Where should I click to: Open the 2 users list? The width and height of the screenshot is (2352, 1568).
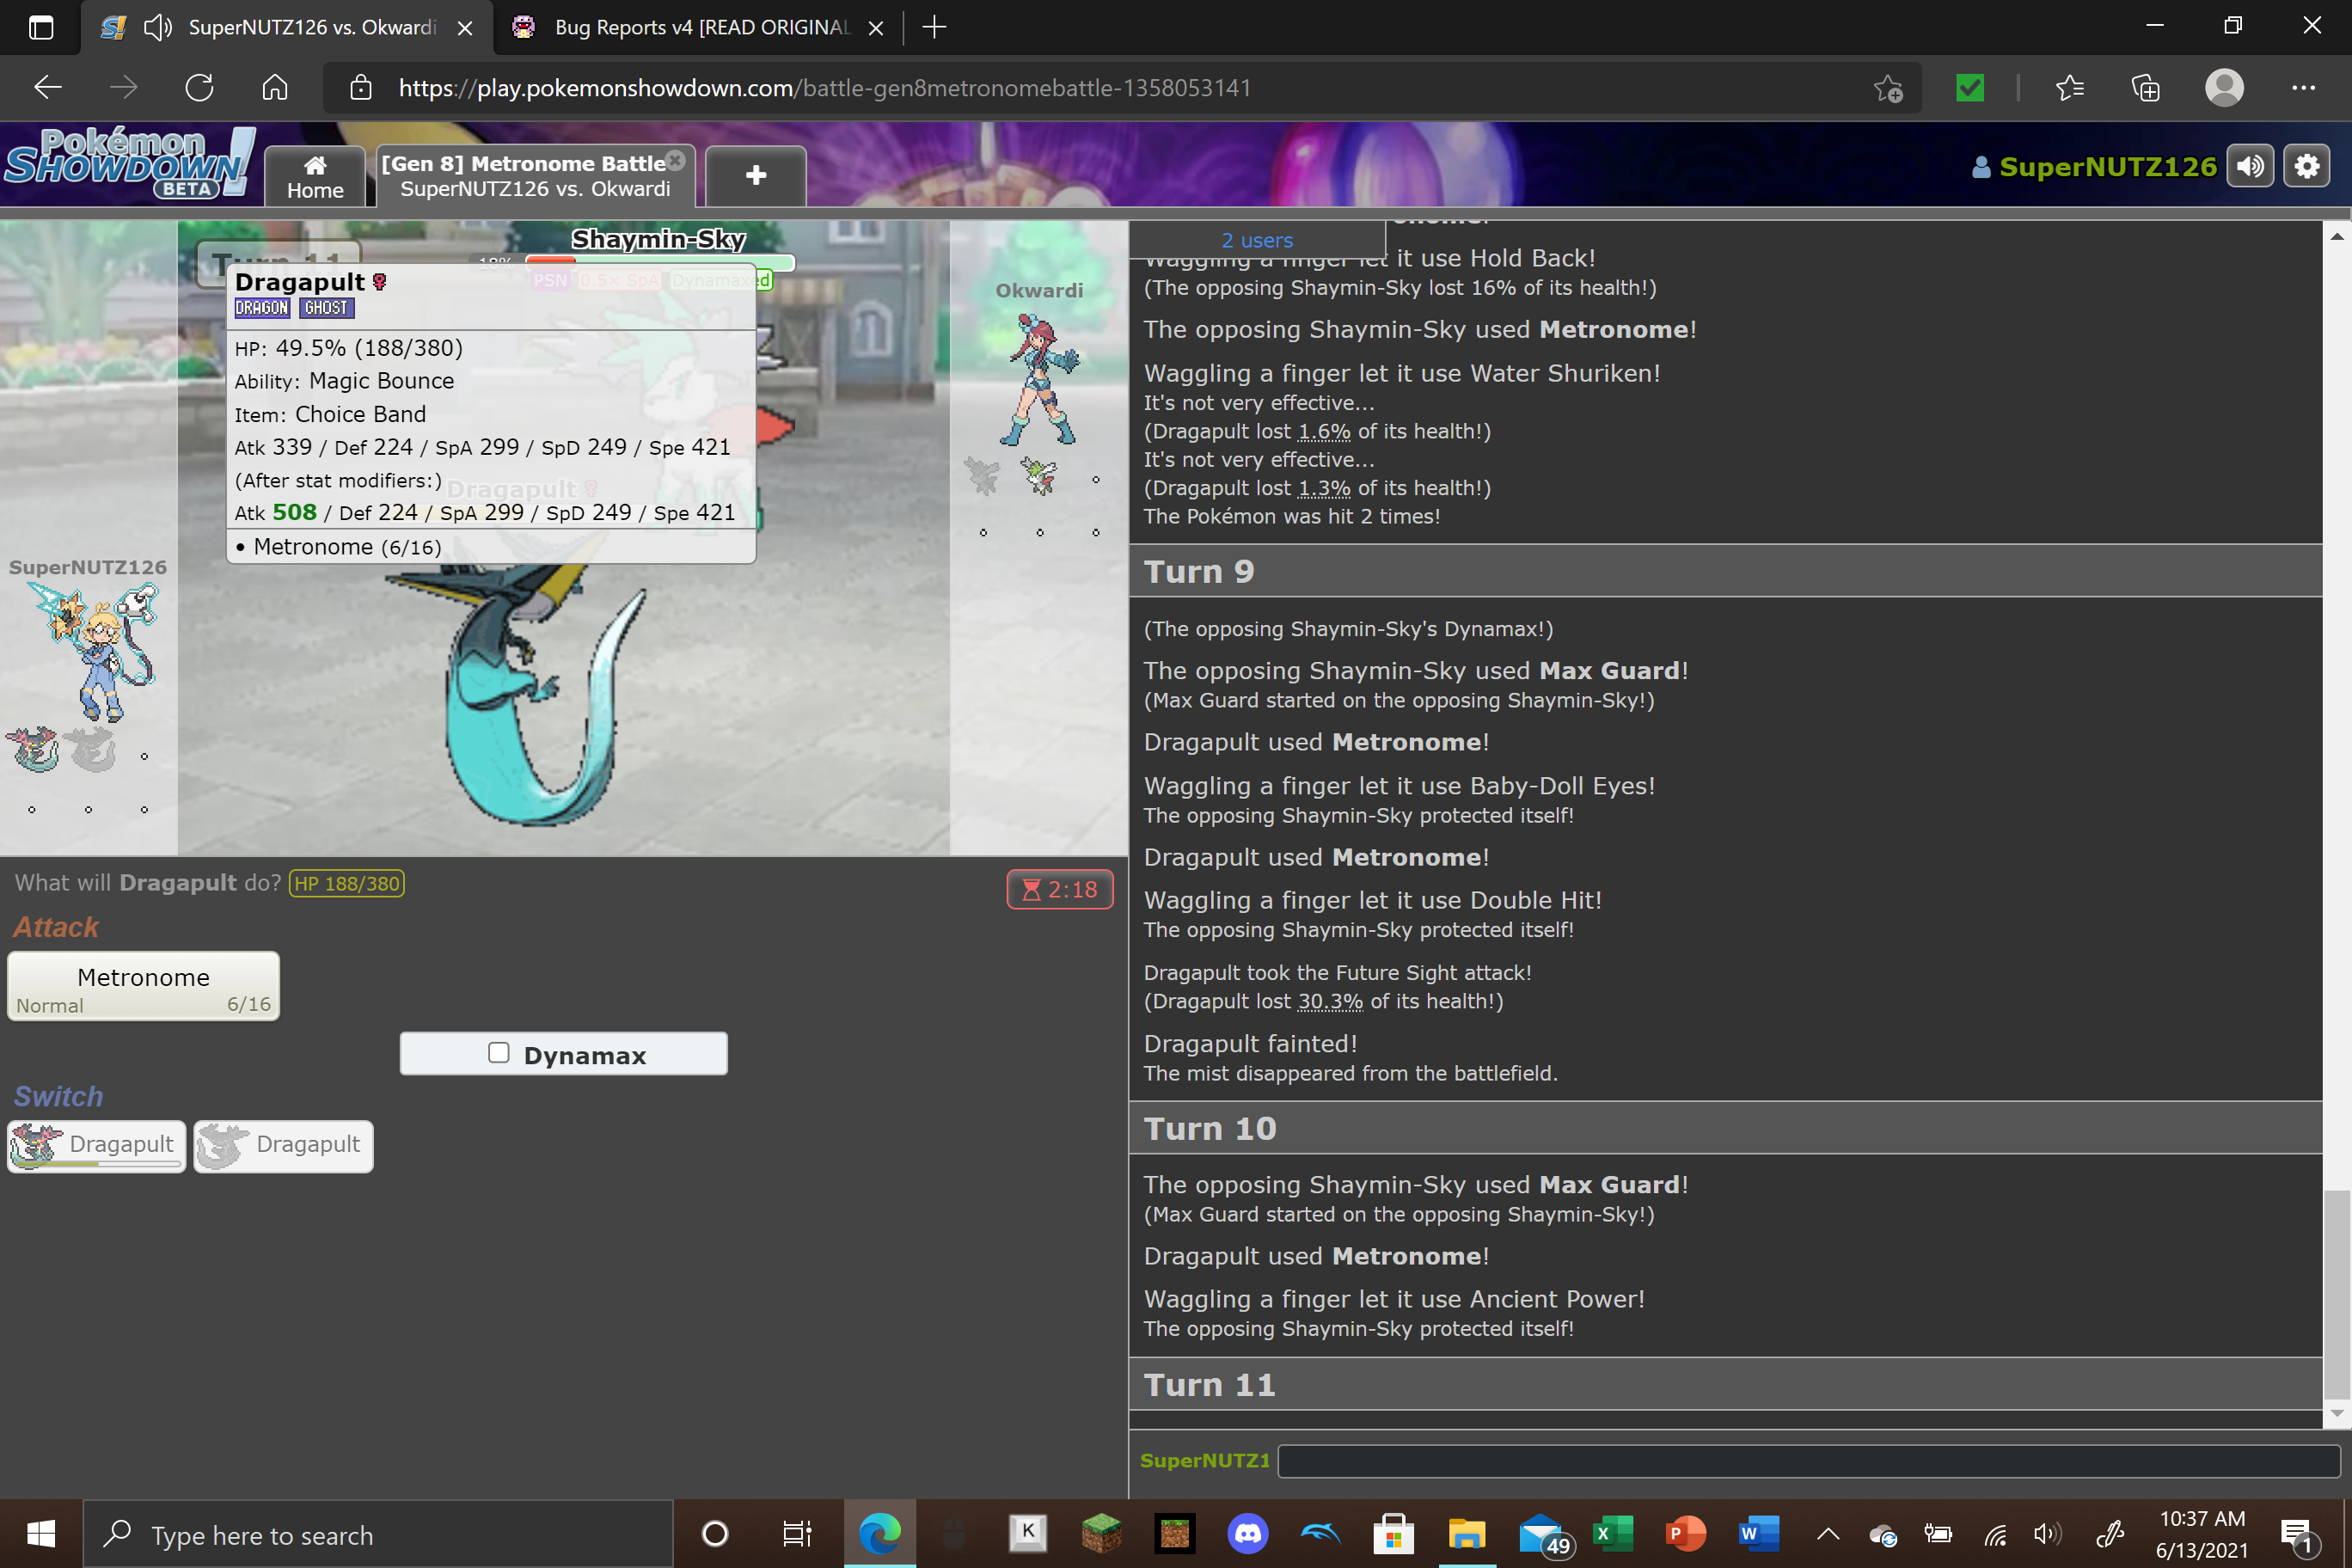1256,240
